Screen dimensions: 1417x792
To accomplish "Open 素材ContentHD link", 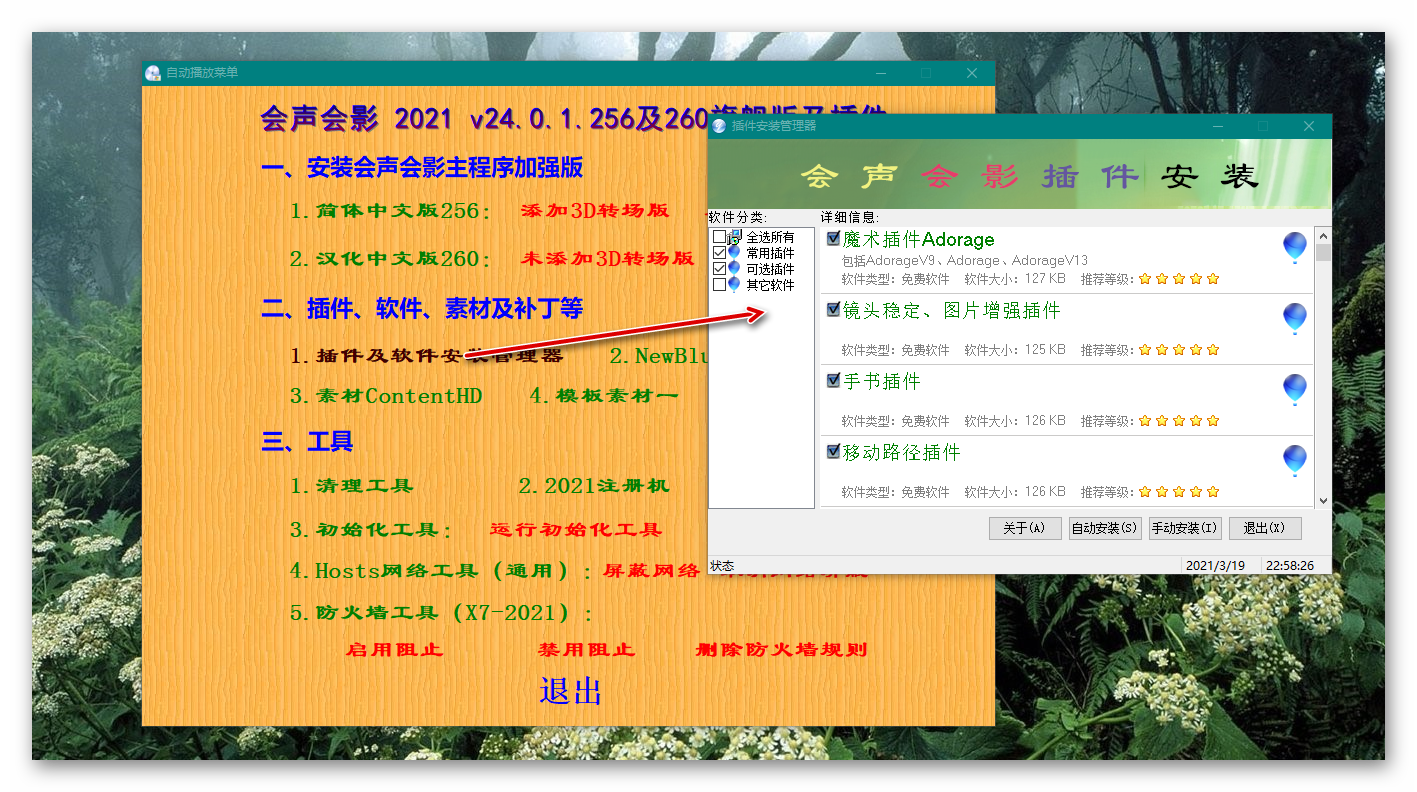I will 386,396.
